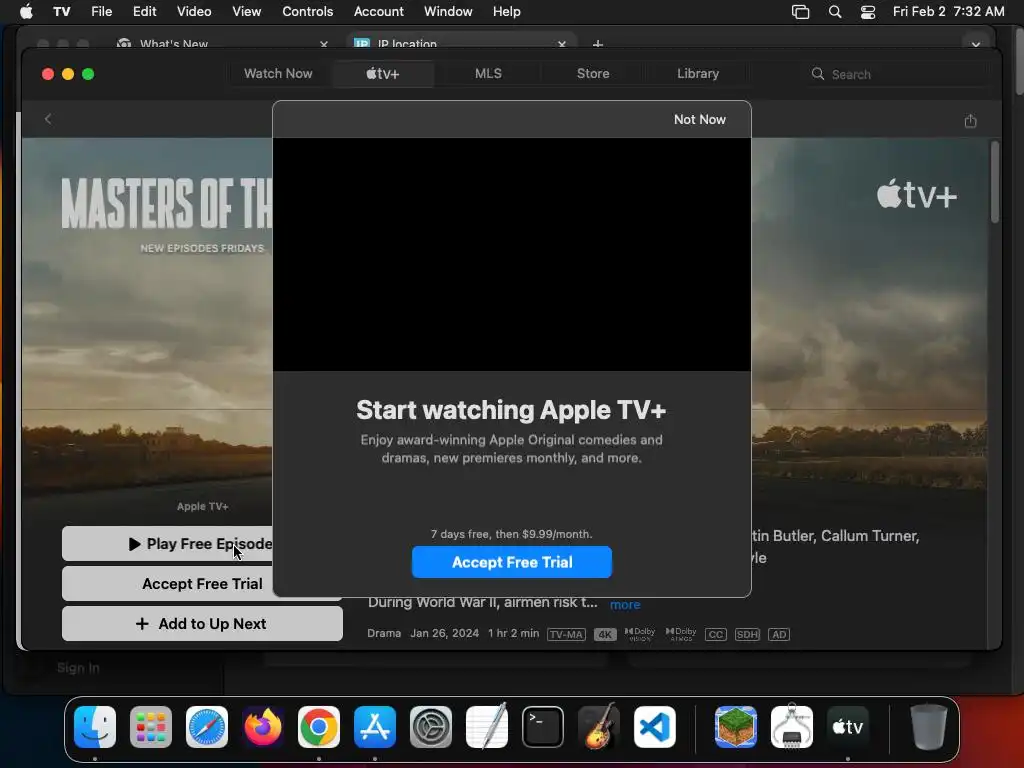Open App Store from the Dock

point(375,727)
